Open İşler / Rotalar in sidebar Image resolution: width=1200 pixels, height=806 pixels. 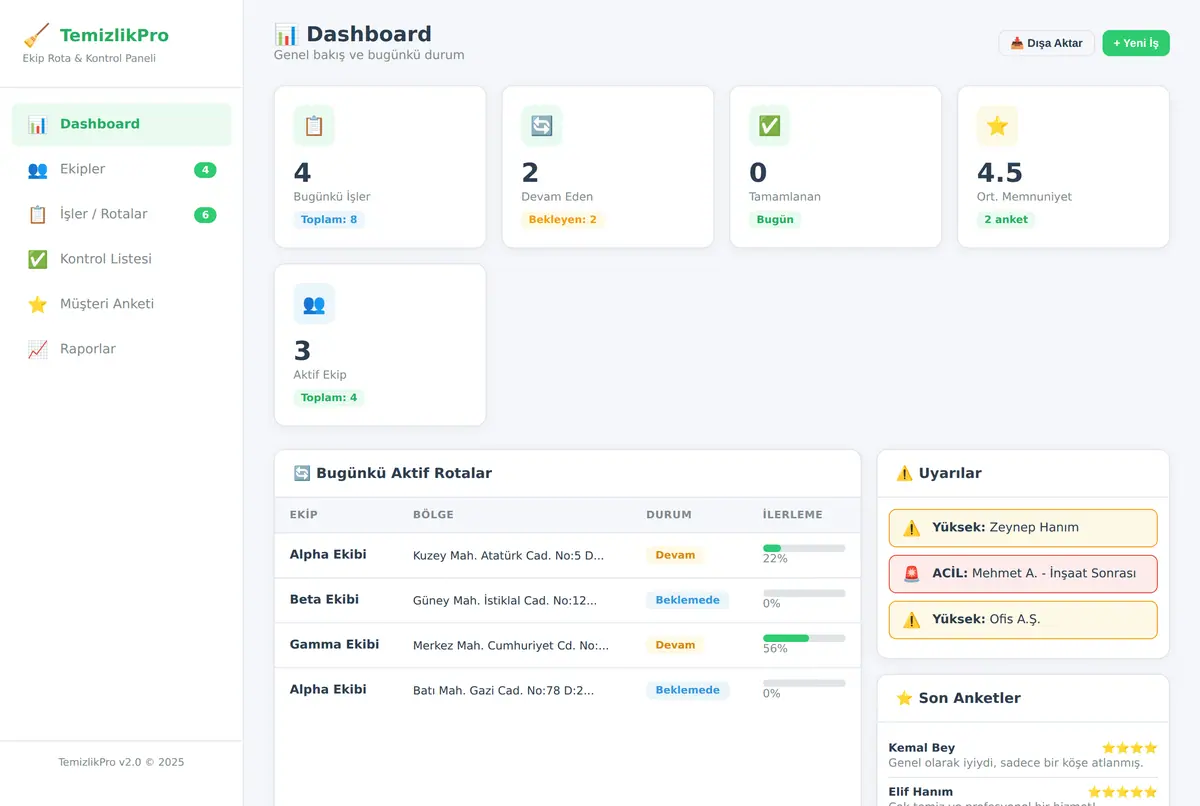122,215
